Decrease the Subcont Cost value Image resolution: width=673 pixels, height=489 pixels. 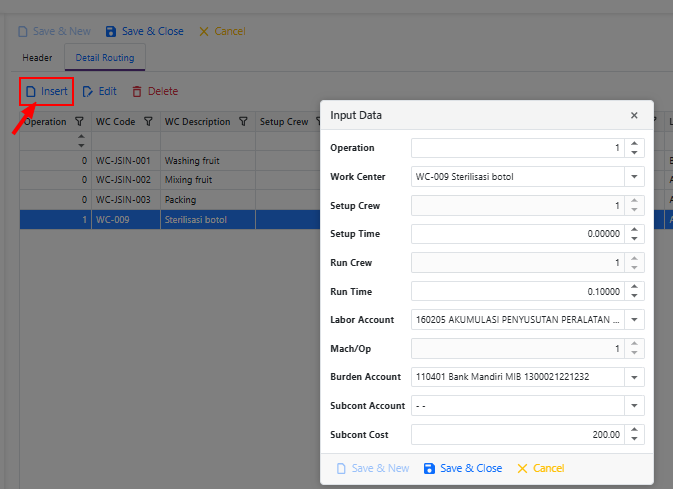634,439
